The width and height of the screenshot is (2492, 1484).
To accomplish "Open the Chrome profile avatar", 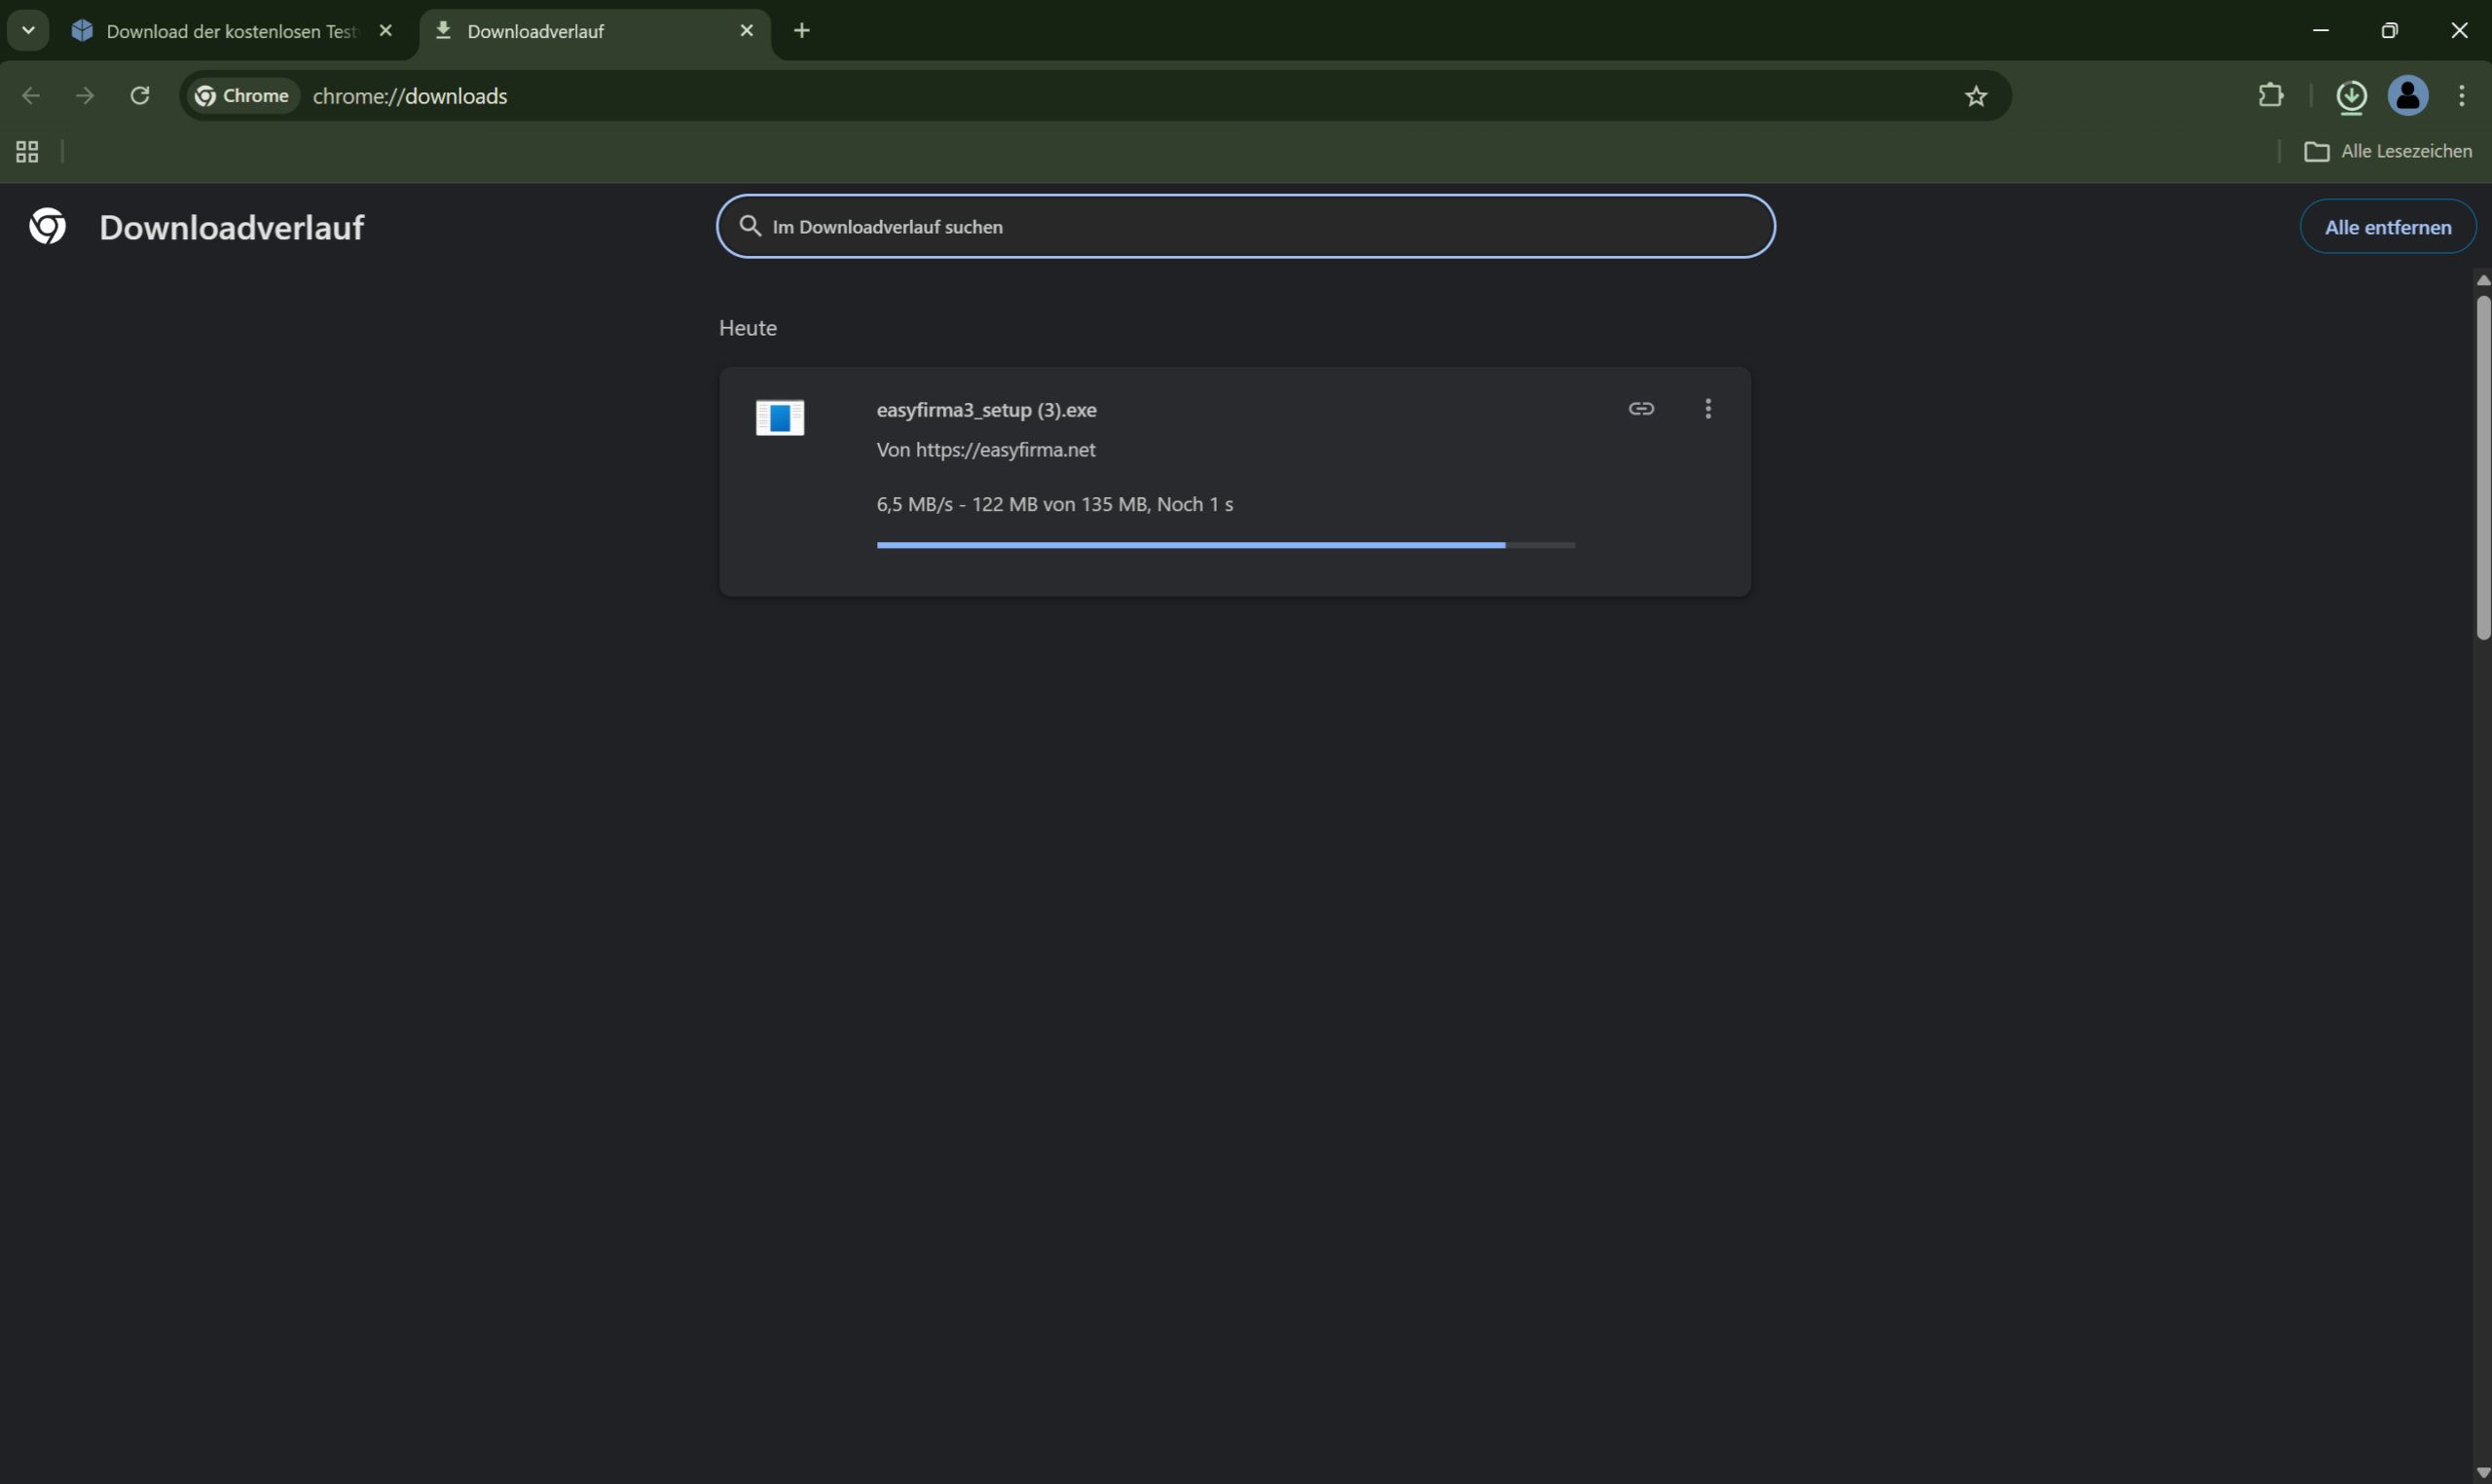I will point(2408,96).
